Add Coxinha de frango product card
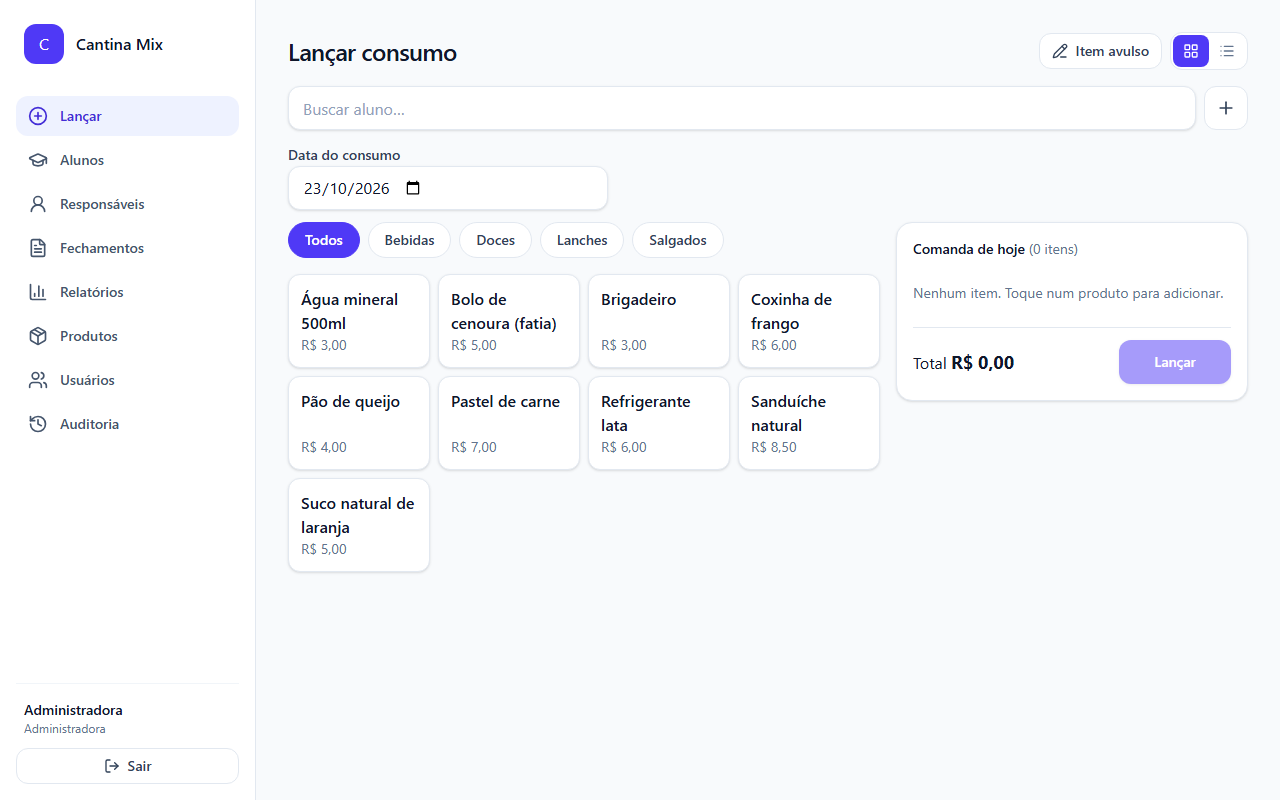 click(809, 321)
